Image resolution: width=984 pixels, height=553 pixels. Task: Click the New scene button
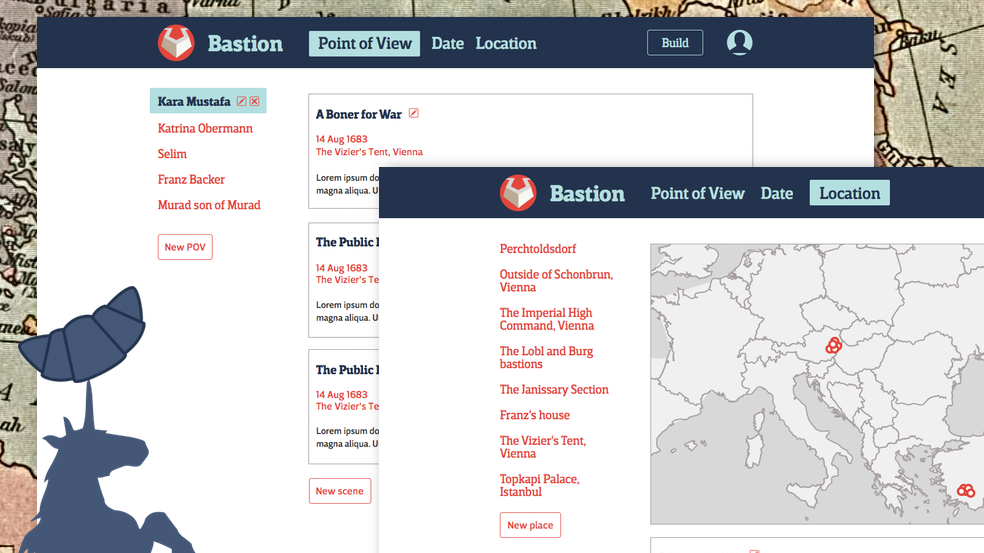point(340,491)
